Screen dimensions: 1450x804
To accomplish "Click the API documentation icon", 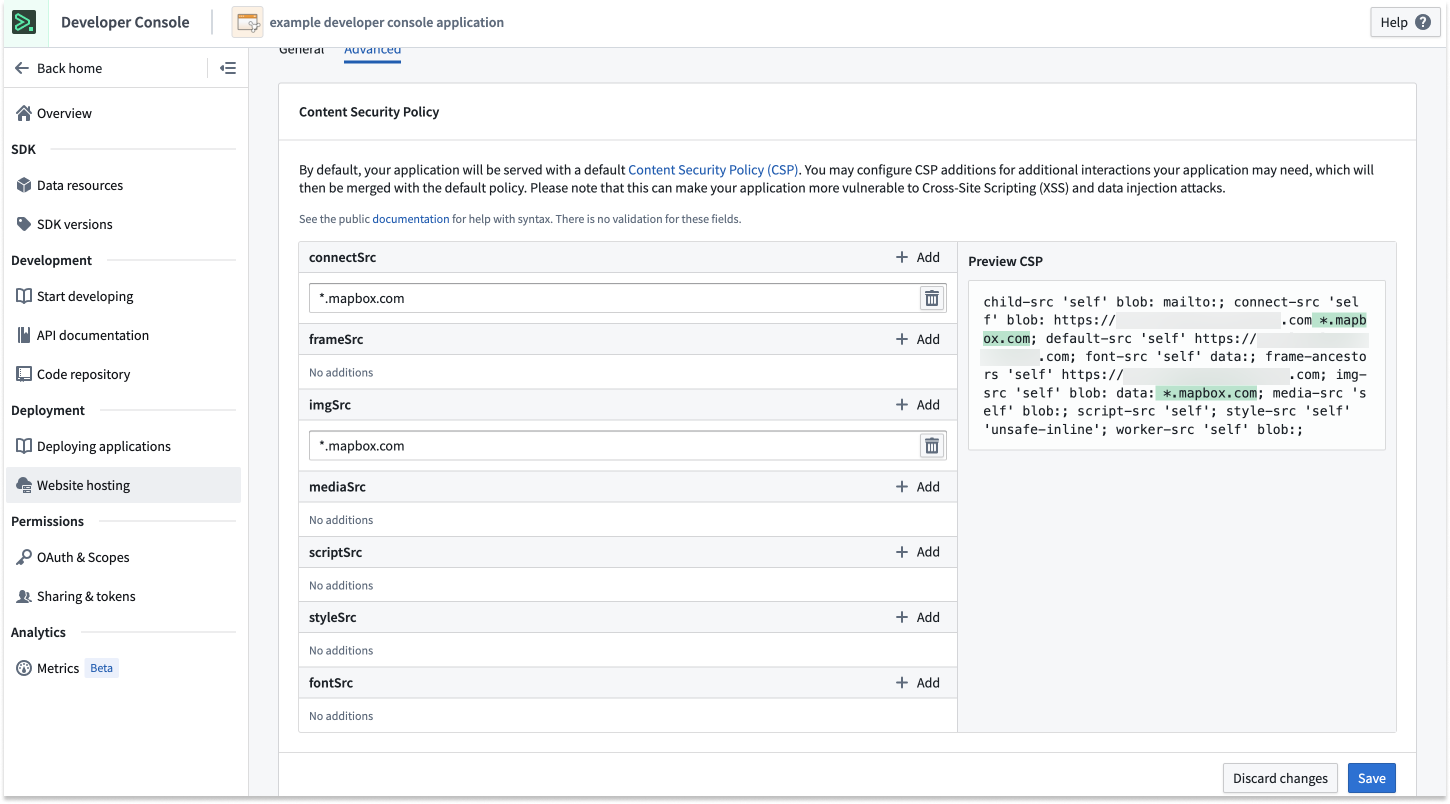I will click(x=24, y=335).
